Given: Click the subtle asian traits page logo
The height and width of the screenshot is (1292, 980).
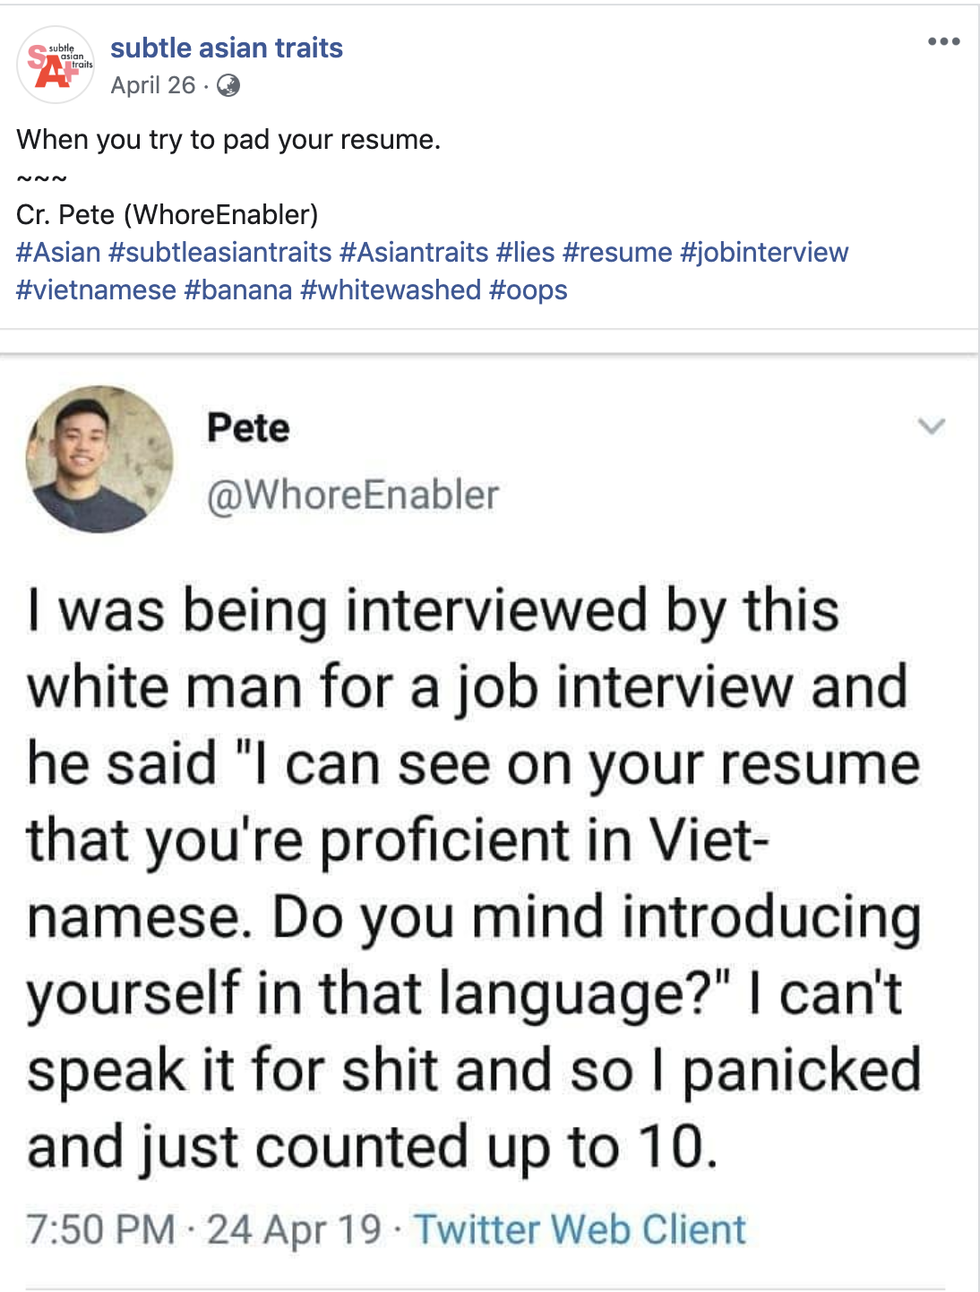Looking at the screenshot, I should tap(56, 65).
